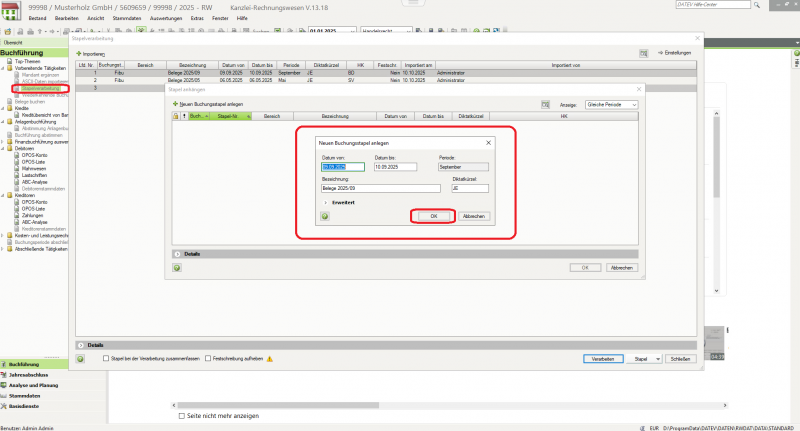Expand the Erweitert section in dialog
This screenshot has height=431, width=800.
[x=326, y=202]
